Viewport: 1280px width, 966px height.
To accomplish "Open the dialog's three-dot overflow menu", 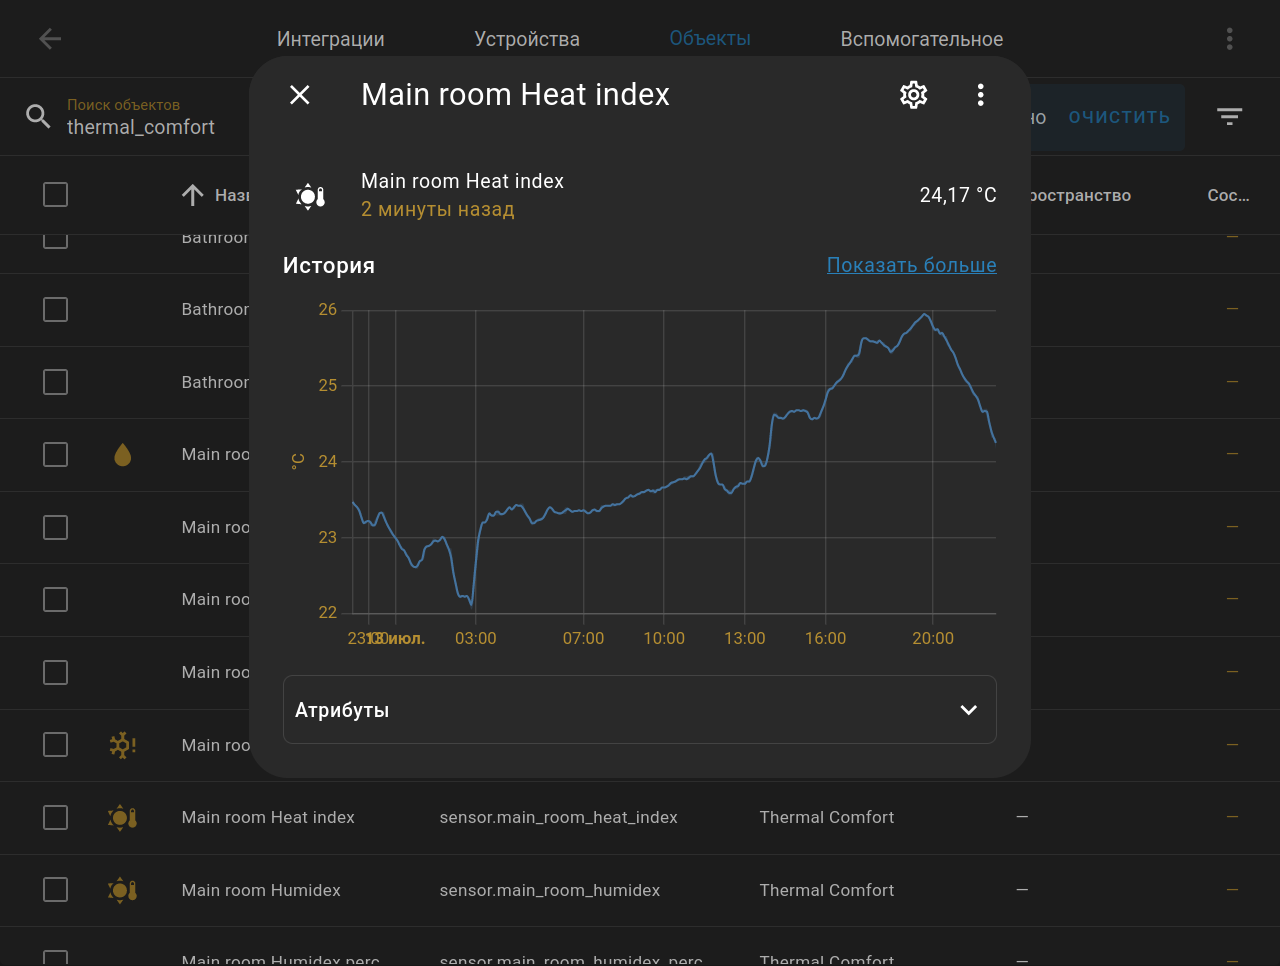I will (x=980, y=95).
